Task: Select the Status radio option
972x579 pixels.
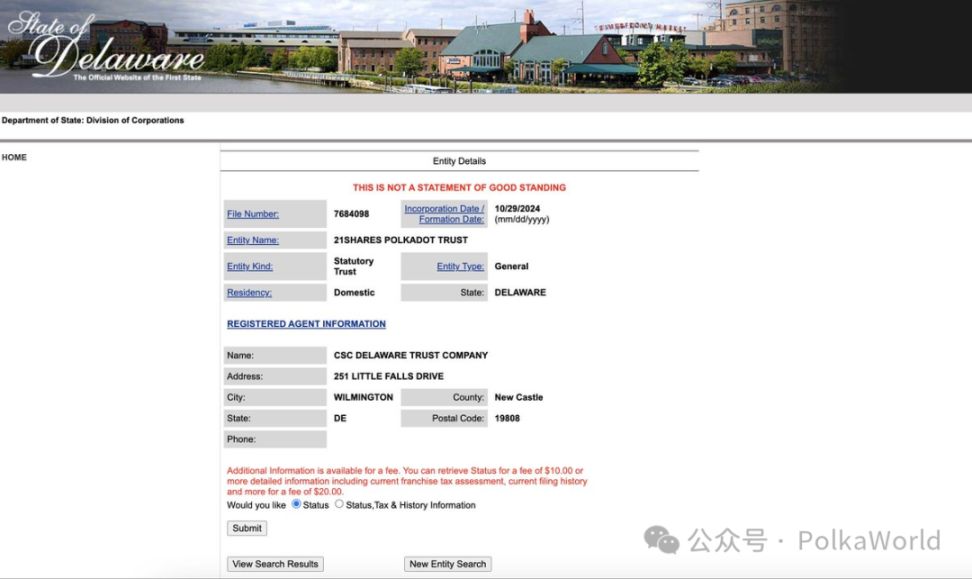Action: tap(296, 504)
